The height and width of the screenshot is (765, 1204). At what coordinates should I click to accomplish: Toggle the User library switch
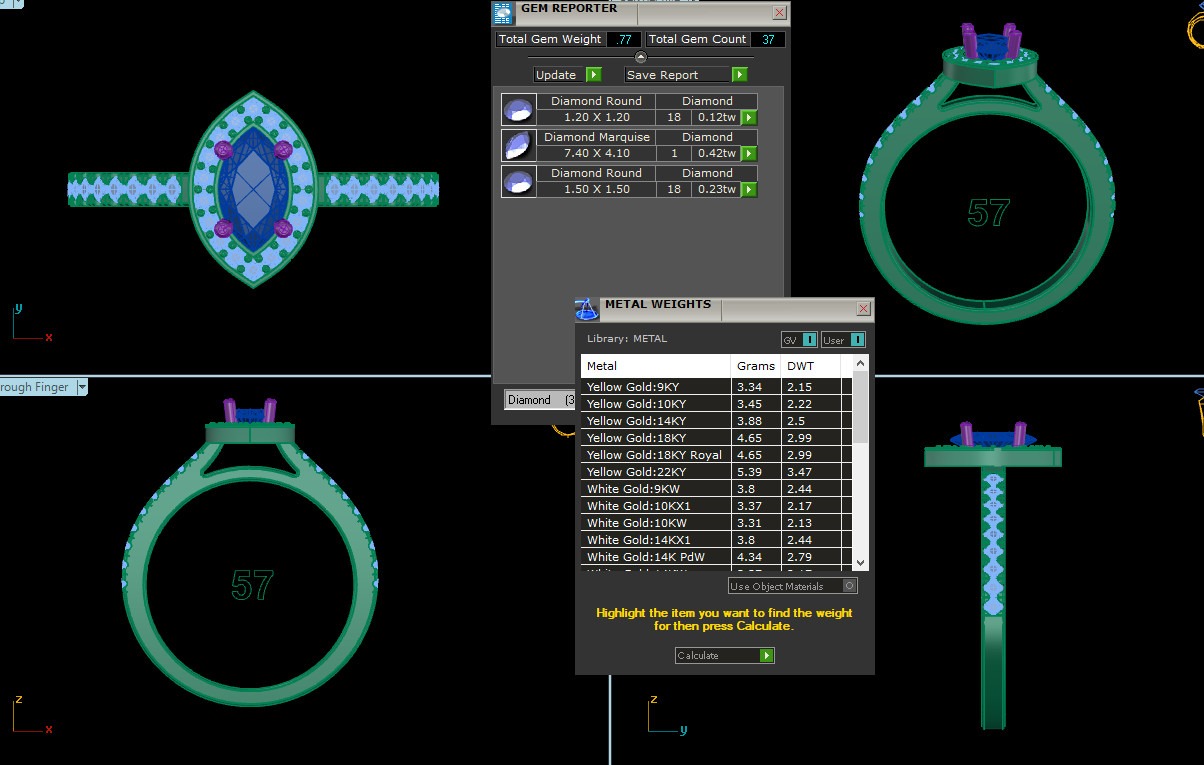pos(857,340)
